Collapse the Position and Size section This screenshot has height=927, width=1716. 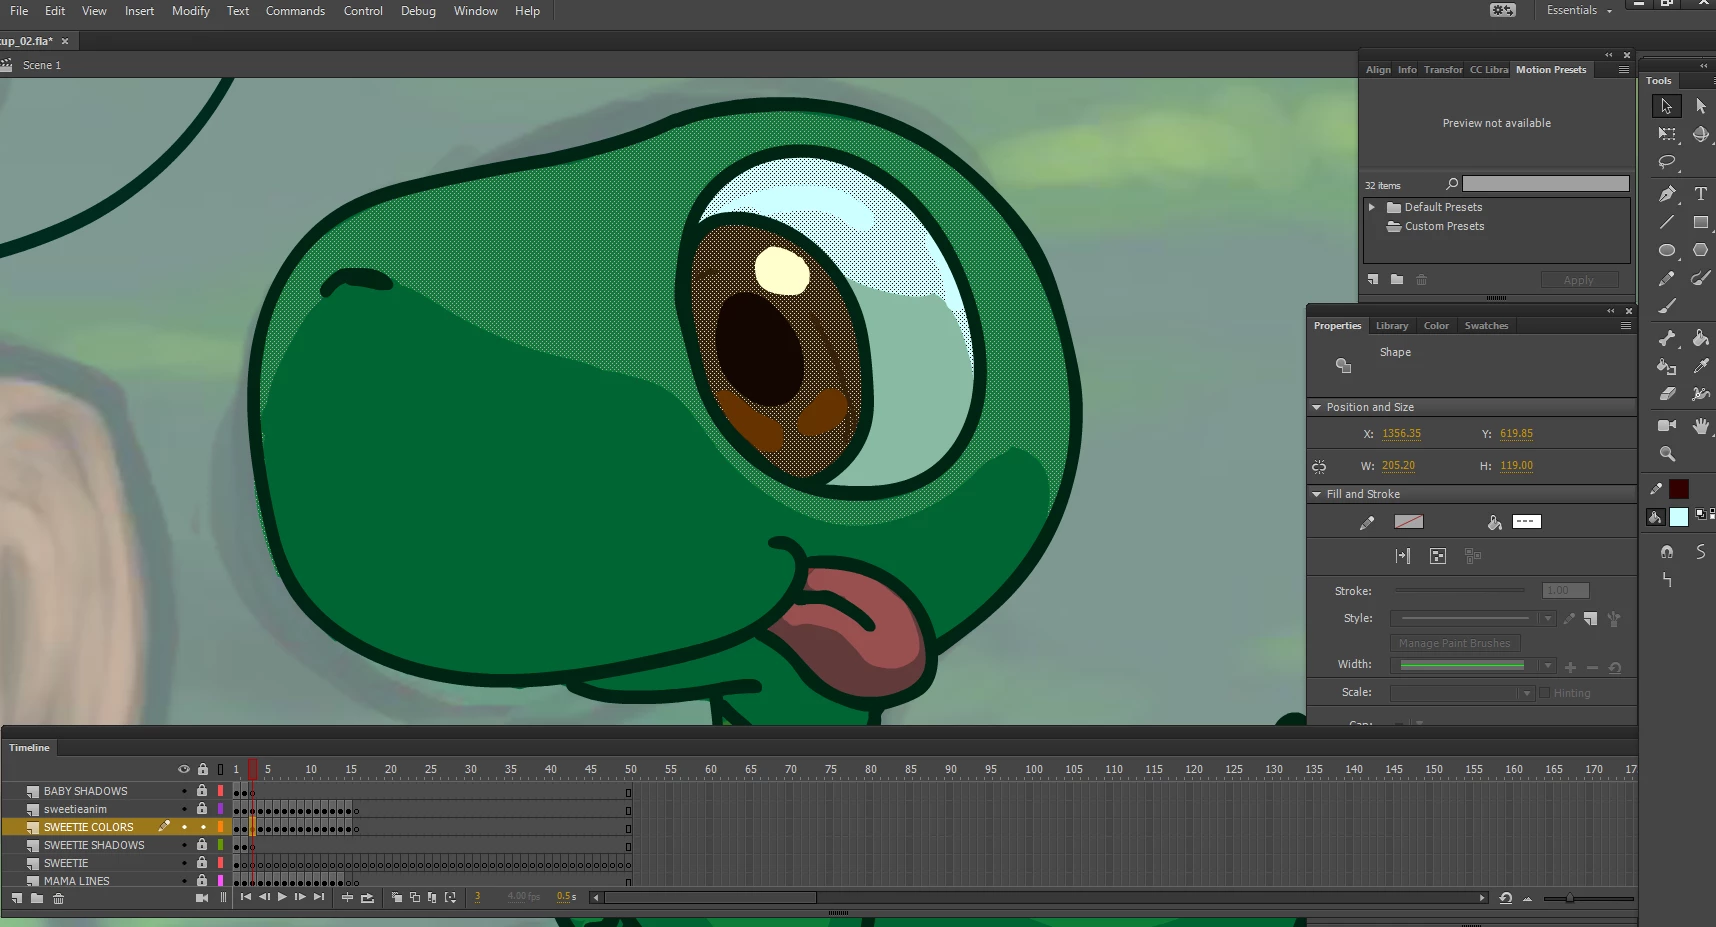click(1317, 407)
